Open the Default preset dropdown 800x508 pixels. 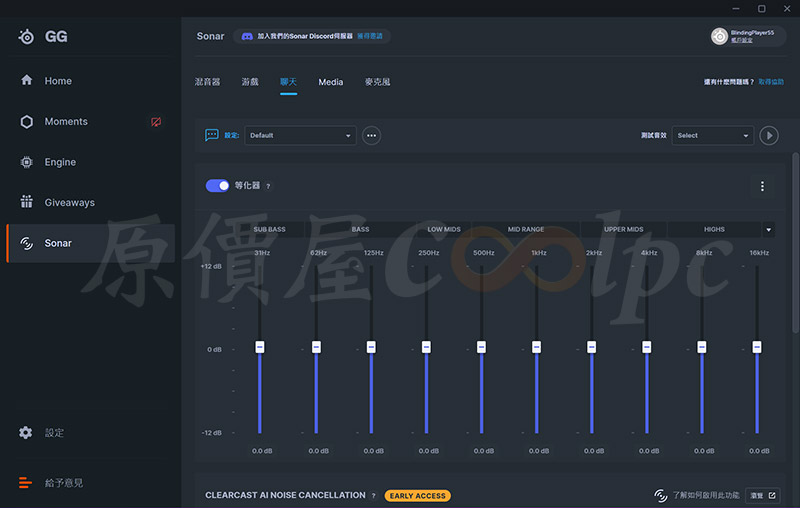(300, 135)
